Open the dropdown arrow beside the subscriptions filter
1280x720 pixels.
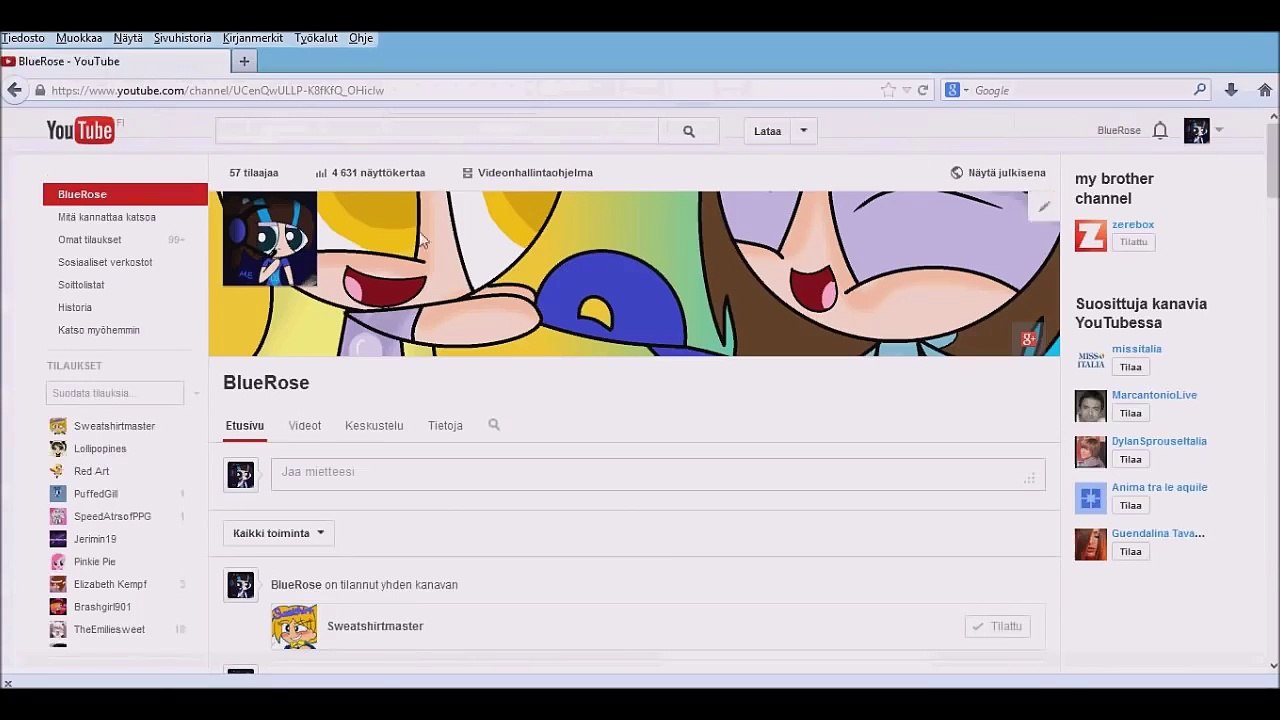click(x=196, y=393)
